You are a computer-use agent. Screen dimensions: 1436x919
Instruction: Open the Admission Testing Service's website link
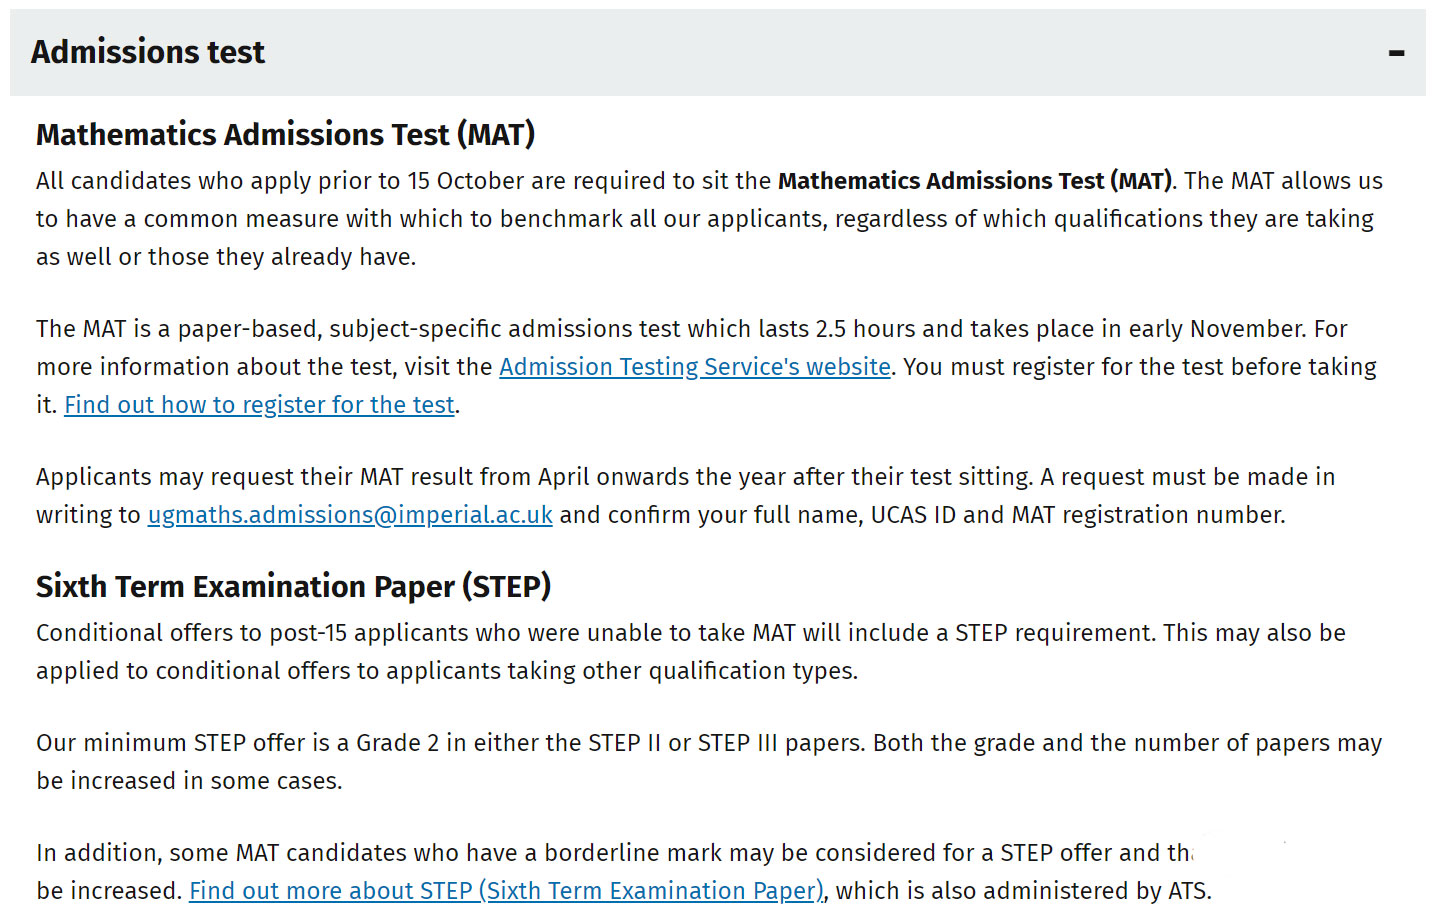coord(695,367)
